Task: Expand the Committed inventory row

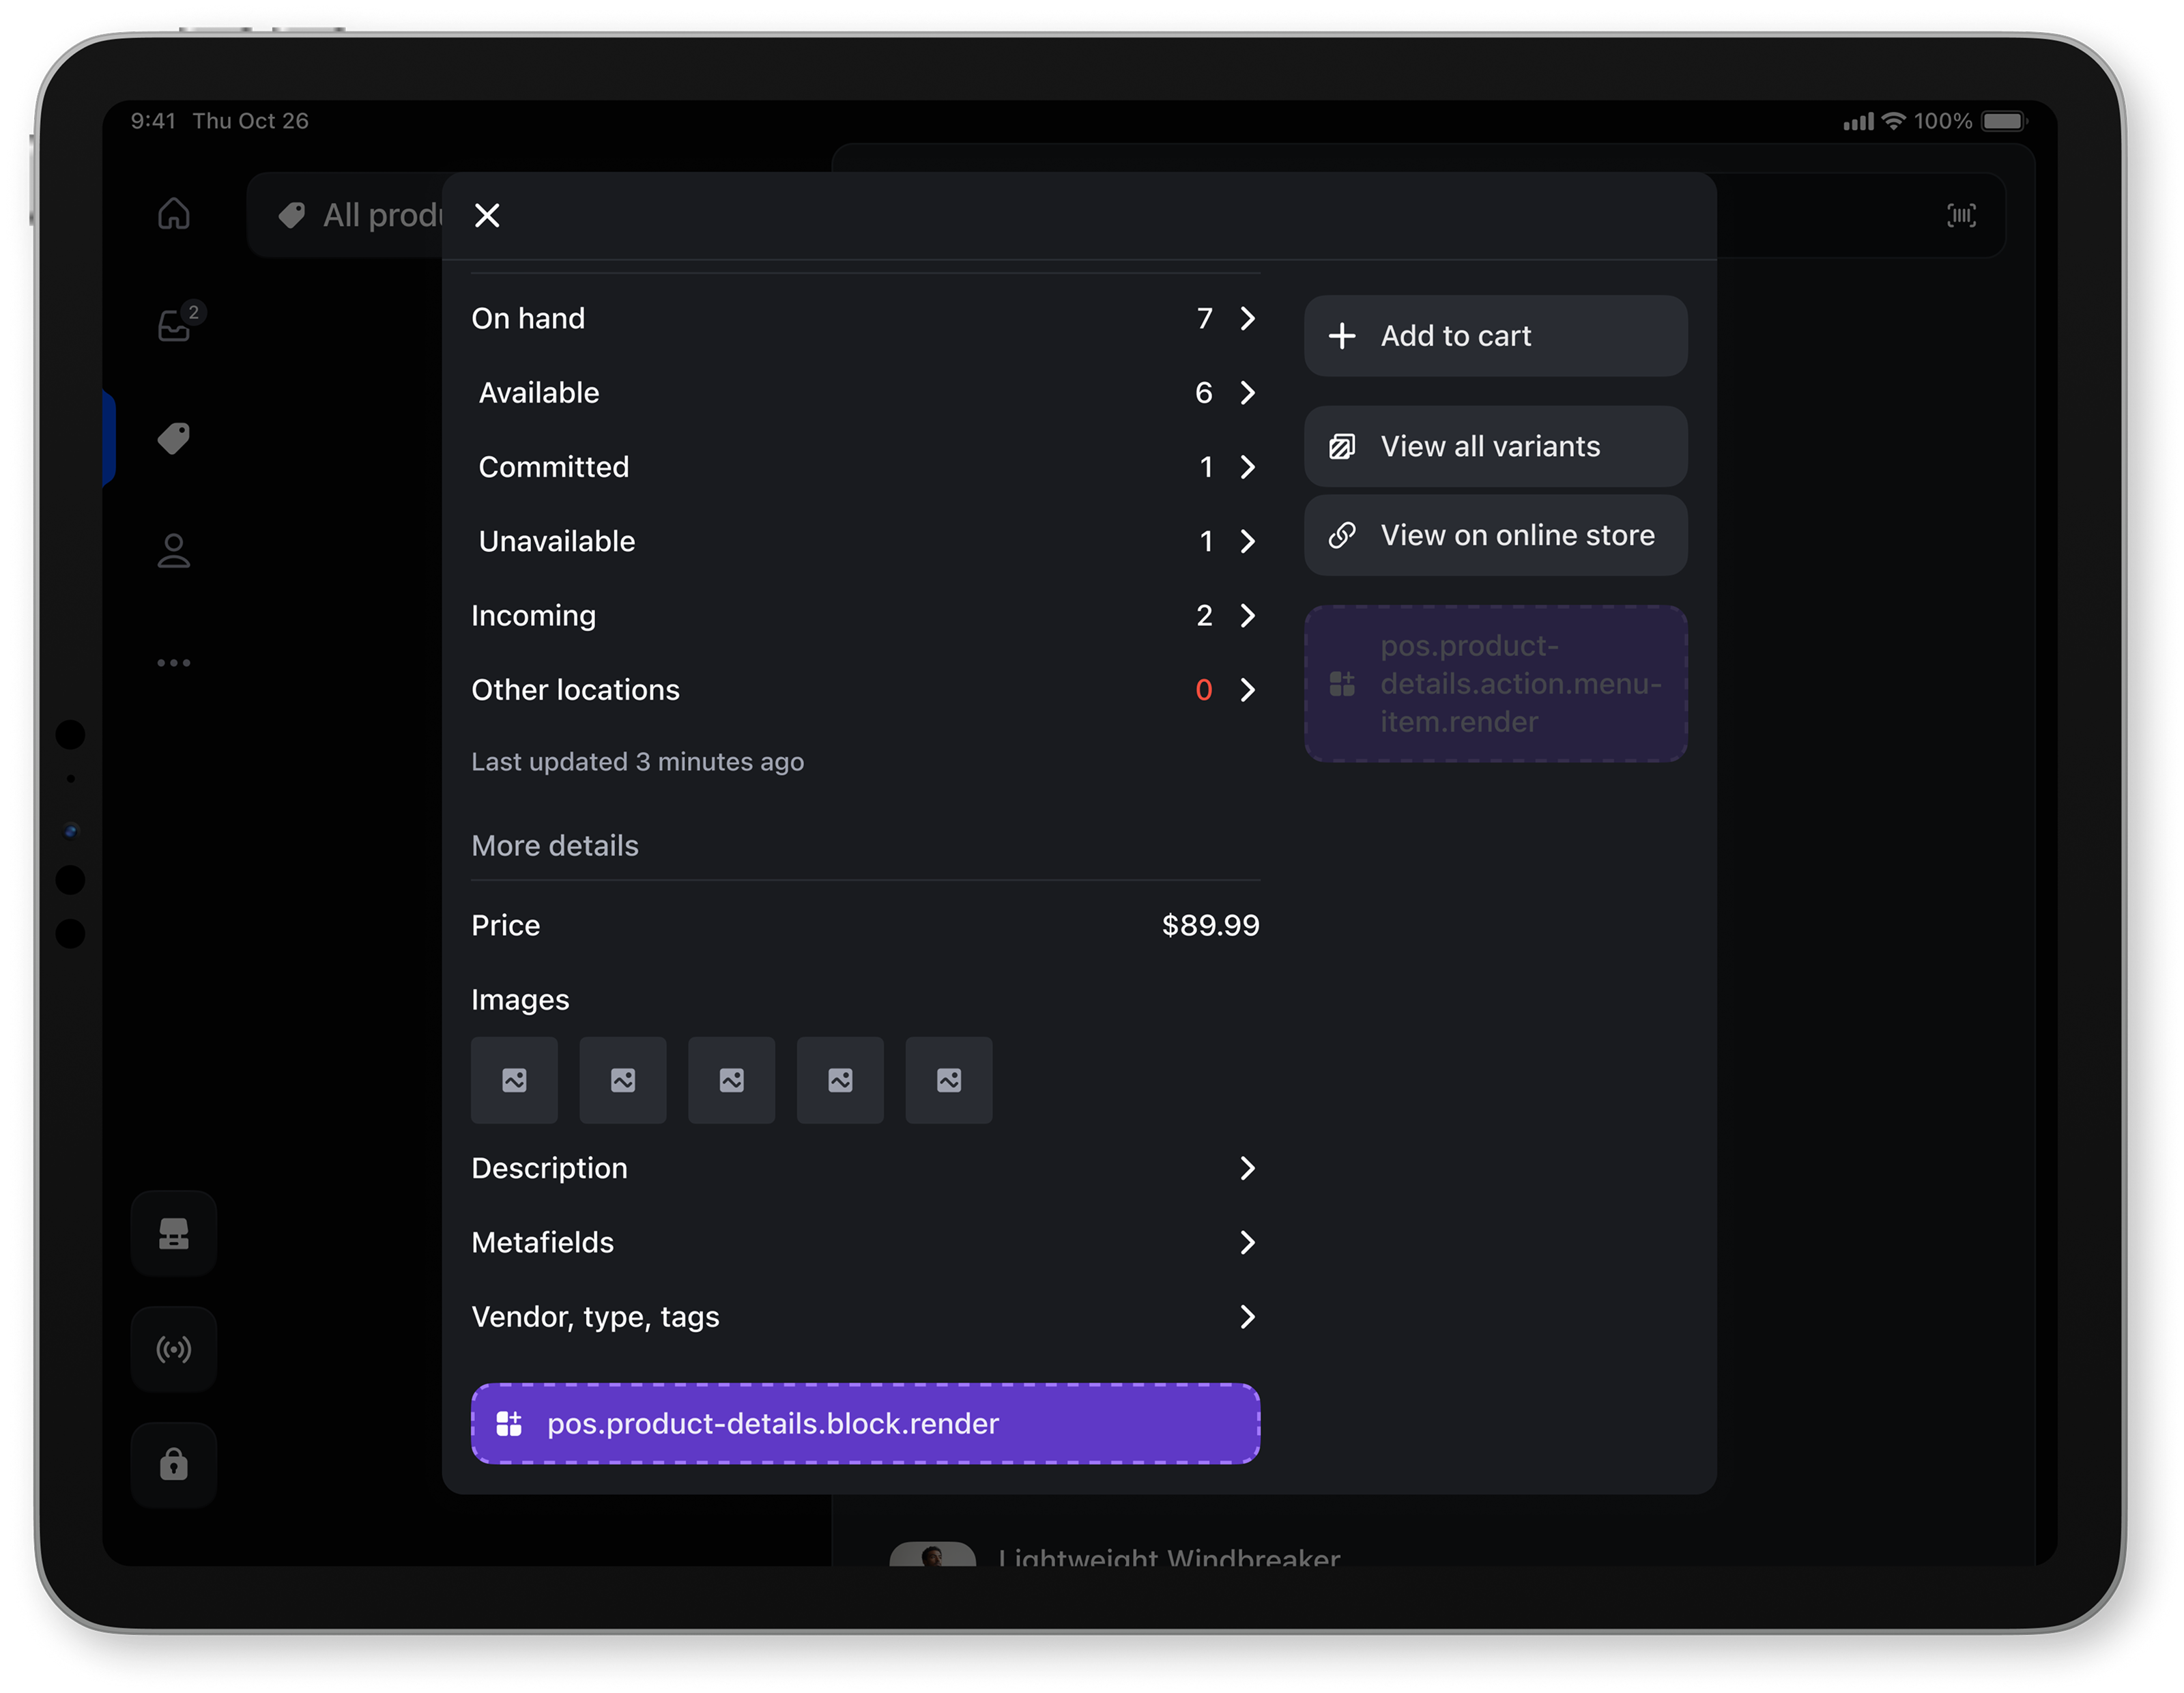Action: click(865, 466)
